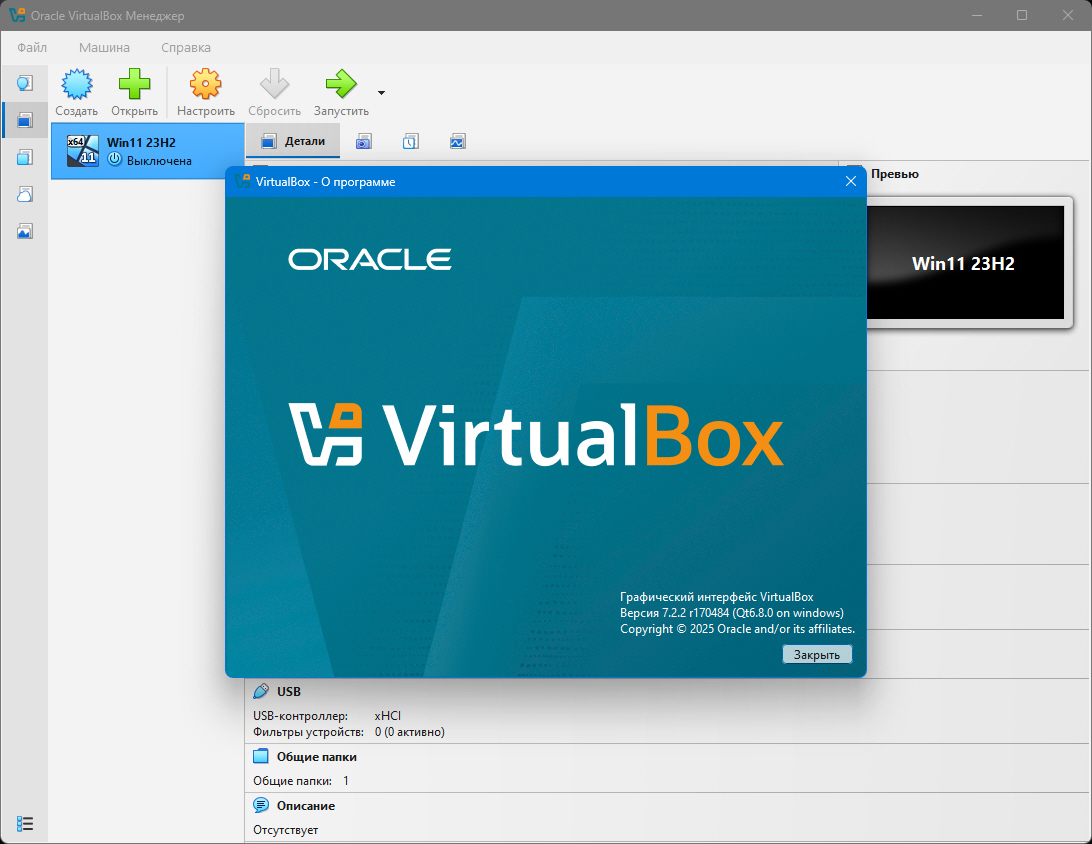Toggle the list view icon at bottom of sidebar
The height and width of the screenshot is (844, 1092).
pyautogui.click(x=24, y=824)
